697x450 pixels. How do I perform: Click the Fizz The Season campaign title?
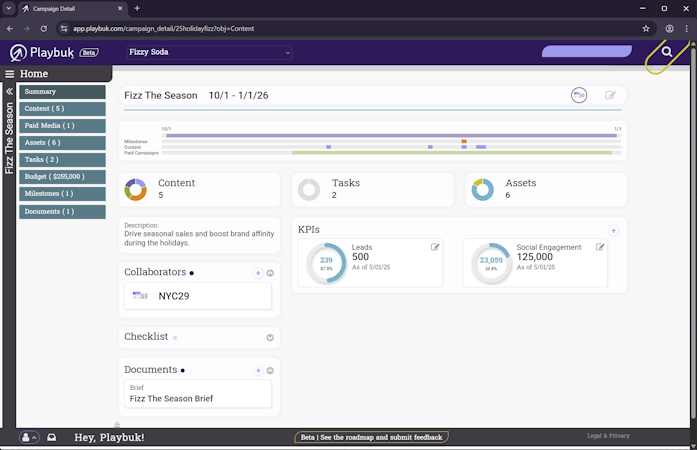[160, 96]
